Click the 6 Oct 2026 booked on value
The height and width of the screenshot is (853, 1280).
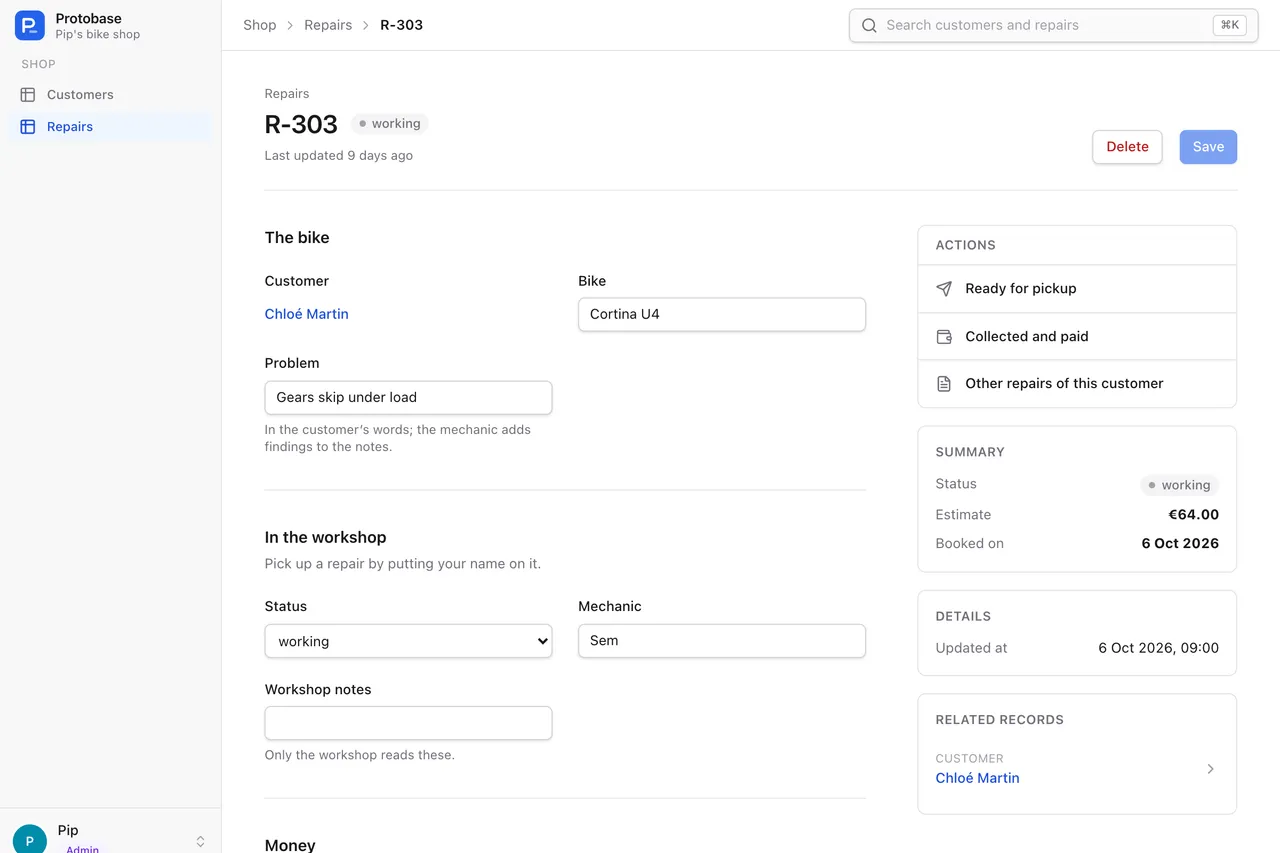click(x=1180, y=544)
